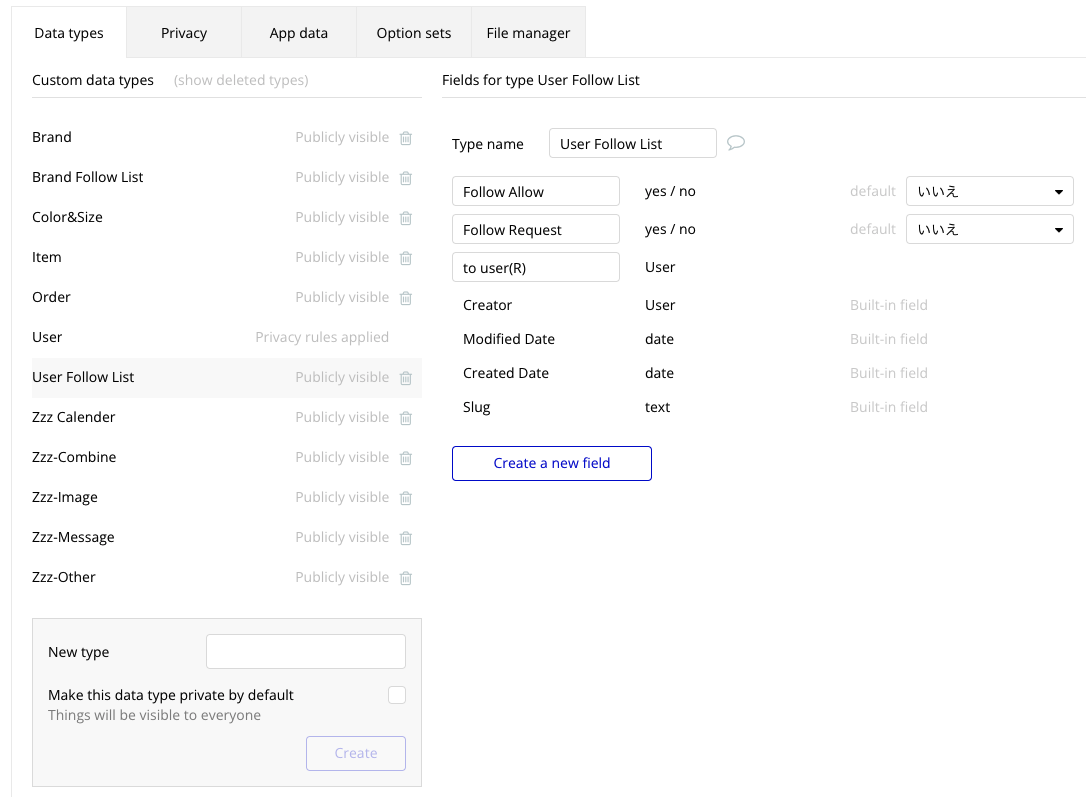Viewport: 1086px width, 797px height.
Task: Click trash icon beside Zzz Calender
Action: (x=406, y=418)
